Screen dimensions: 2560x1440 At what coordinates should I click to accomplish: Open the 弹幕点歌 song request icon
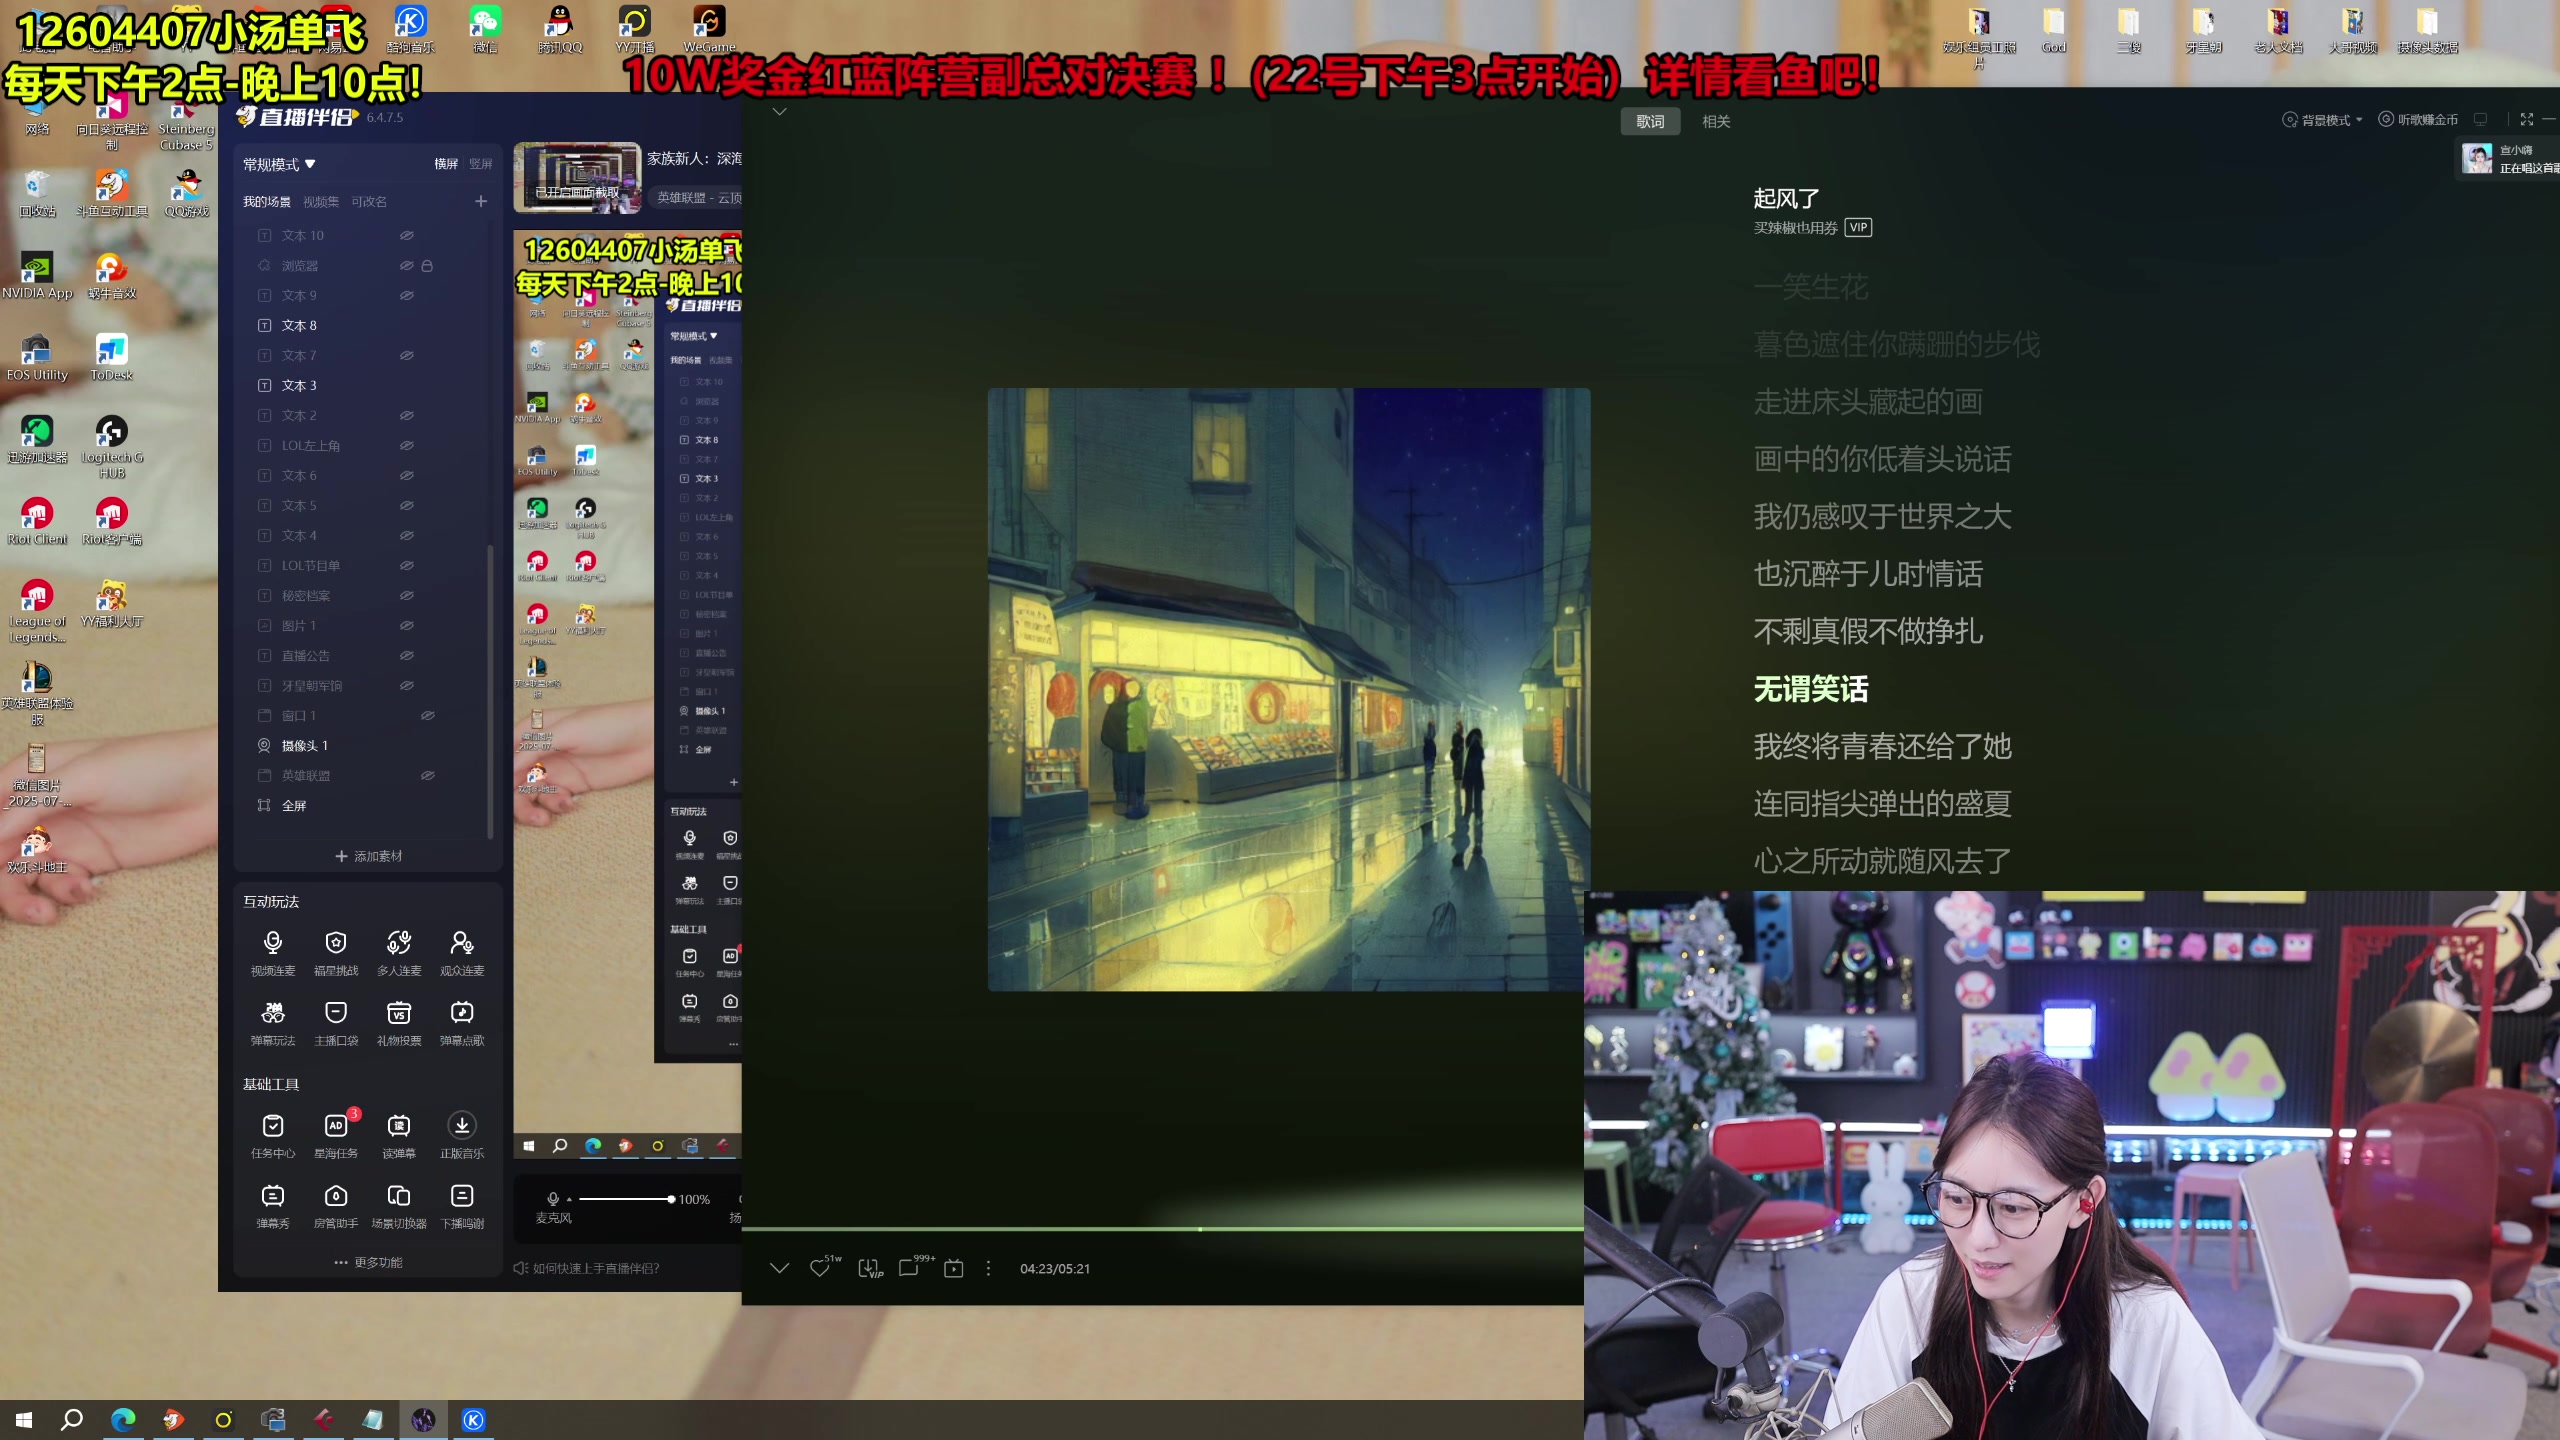click(462, 1022)
